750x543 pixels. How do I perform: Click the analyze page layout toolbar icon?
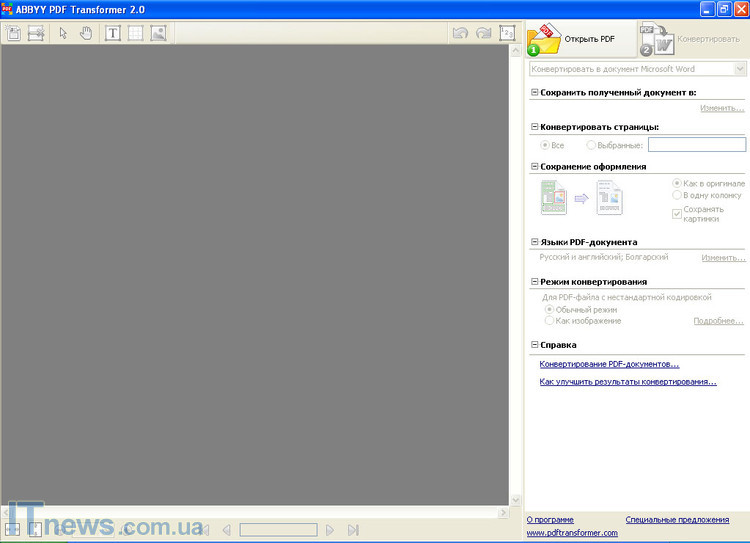pos(13,33)
